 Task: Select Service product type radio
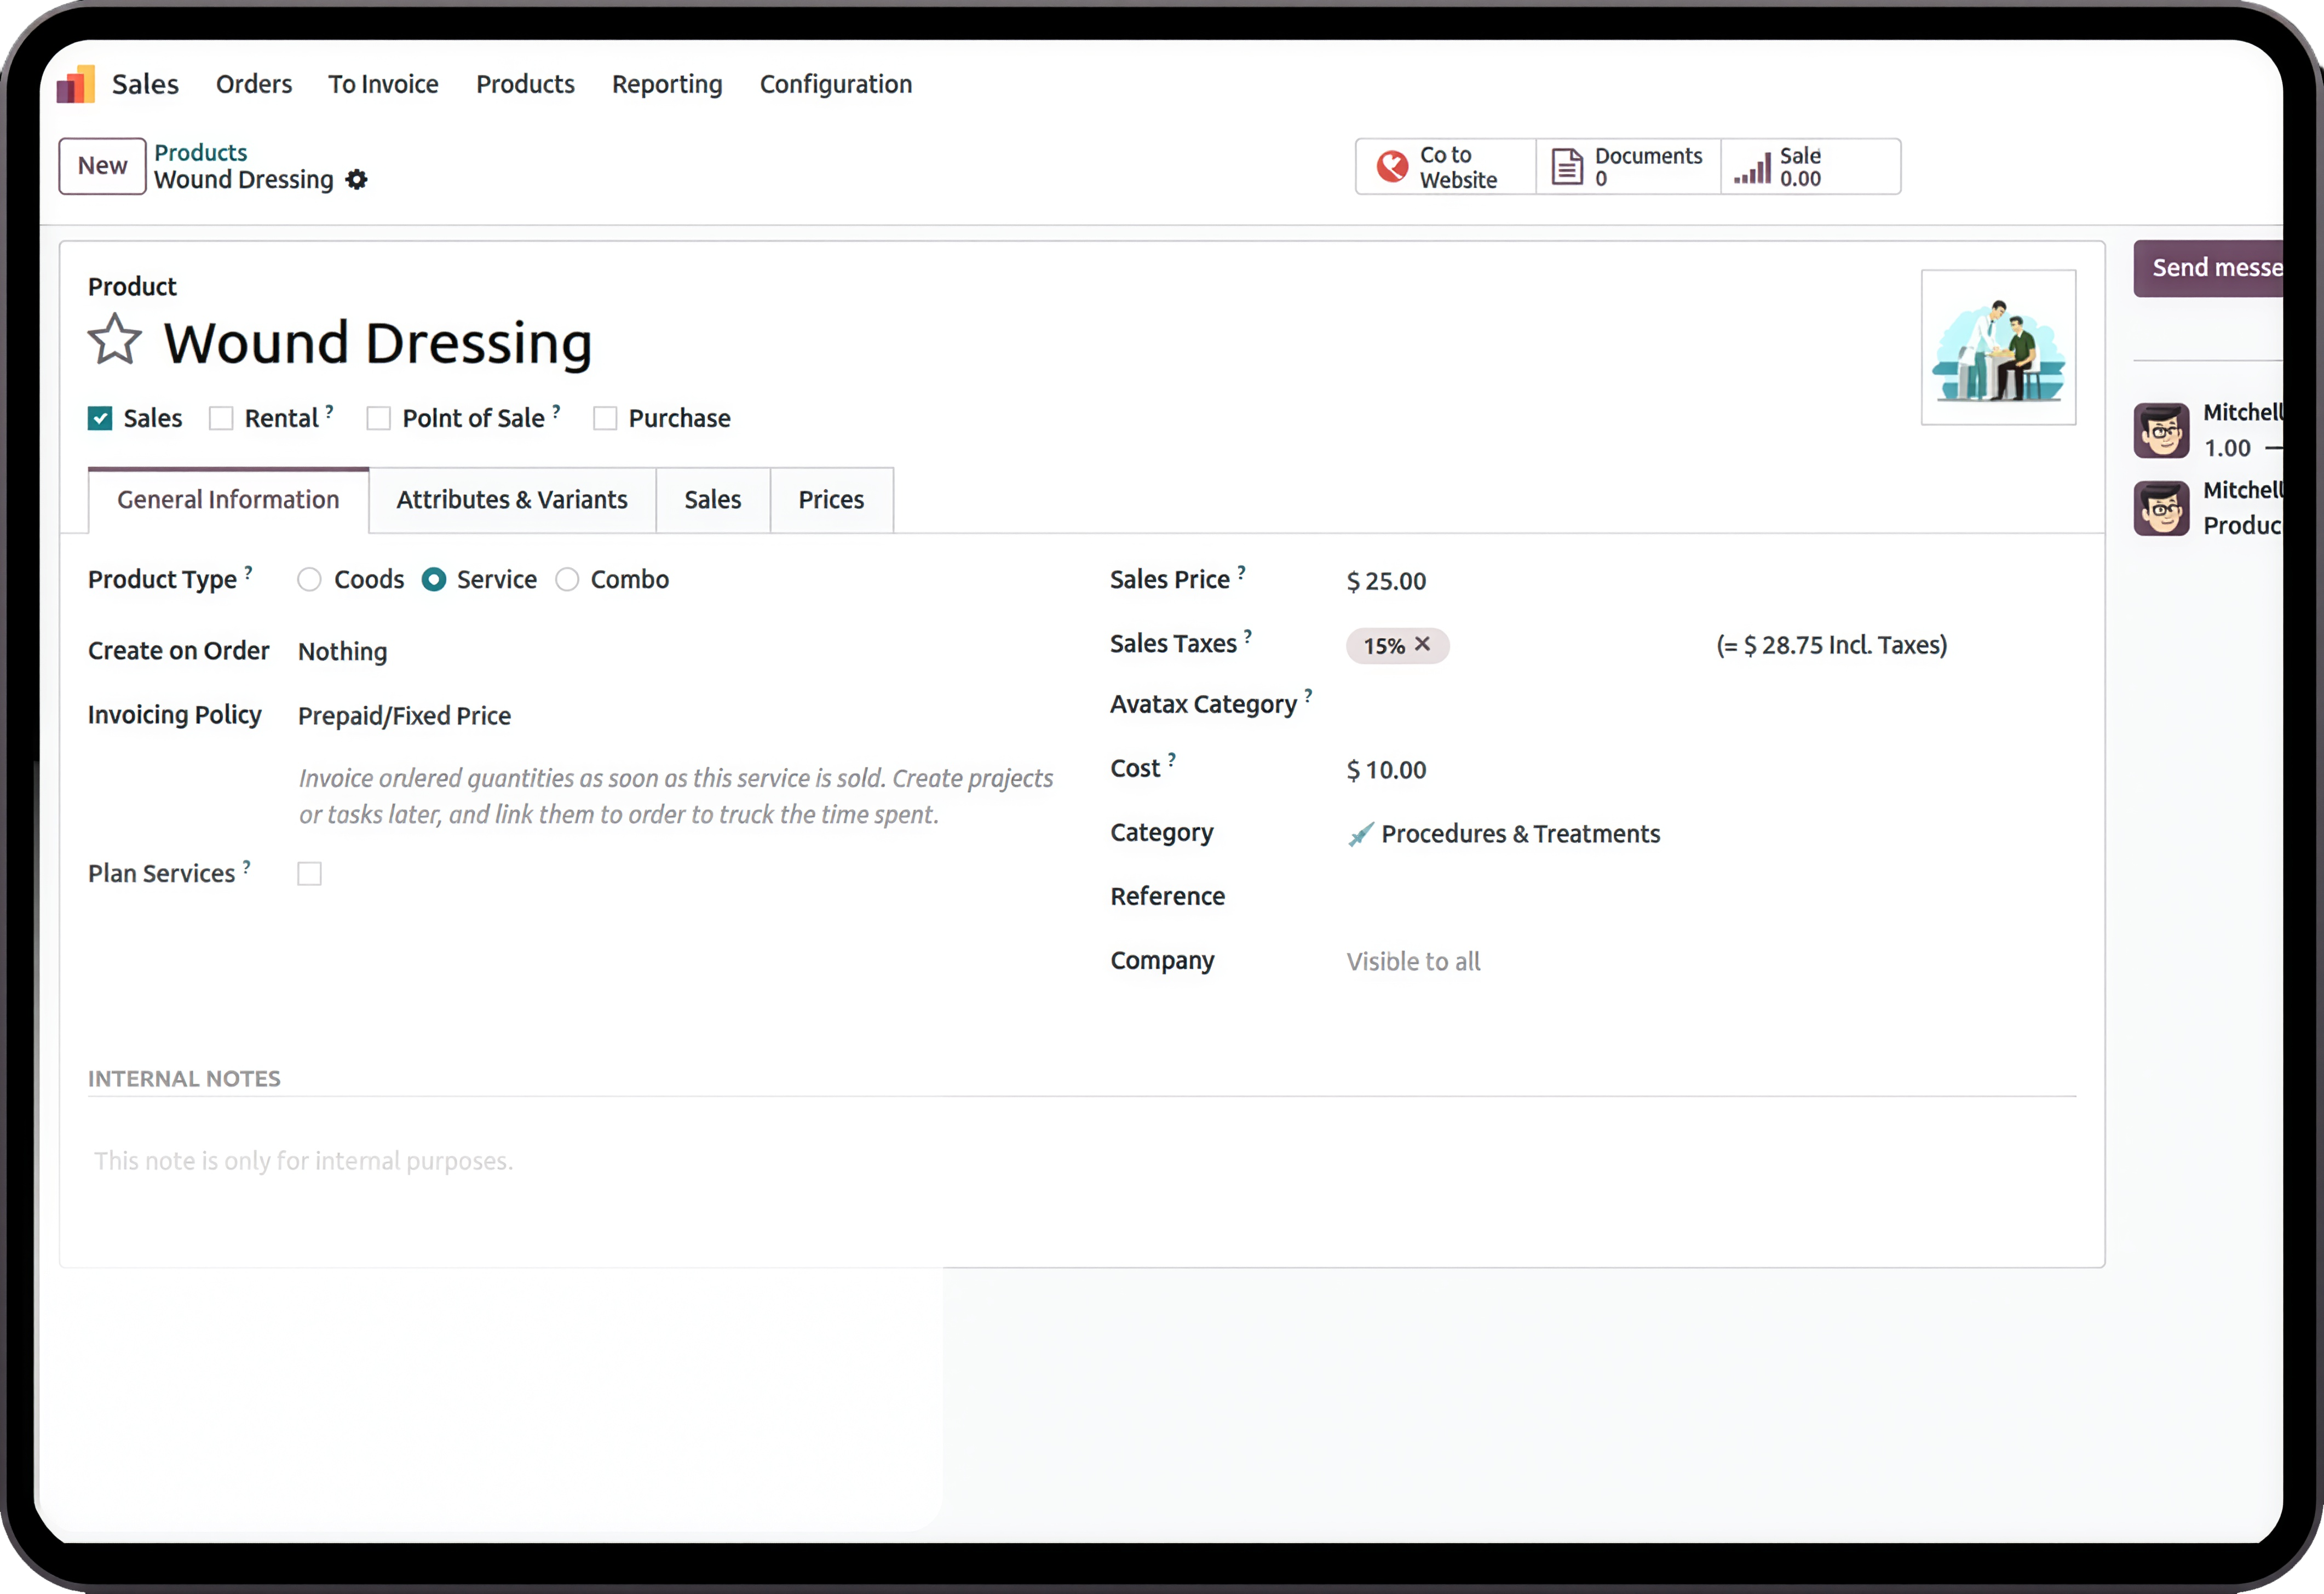pos(433,580)
